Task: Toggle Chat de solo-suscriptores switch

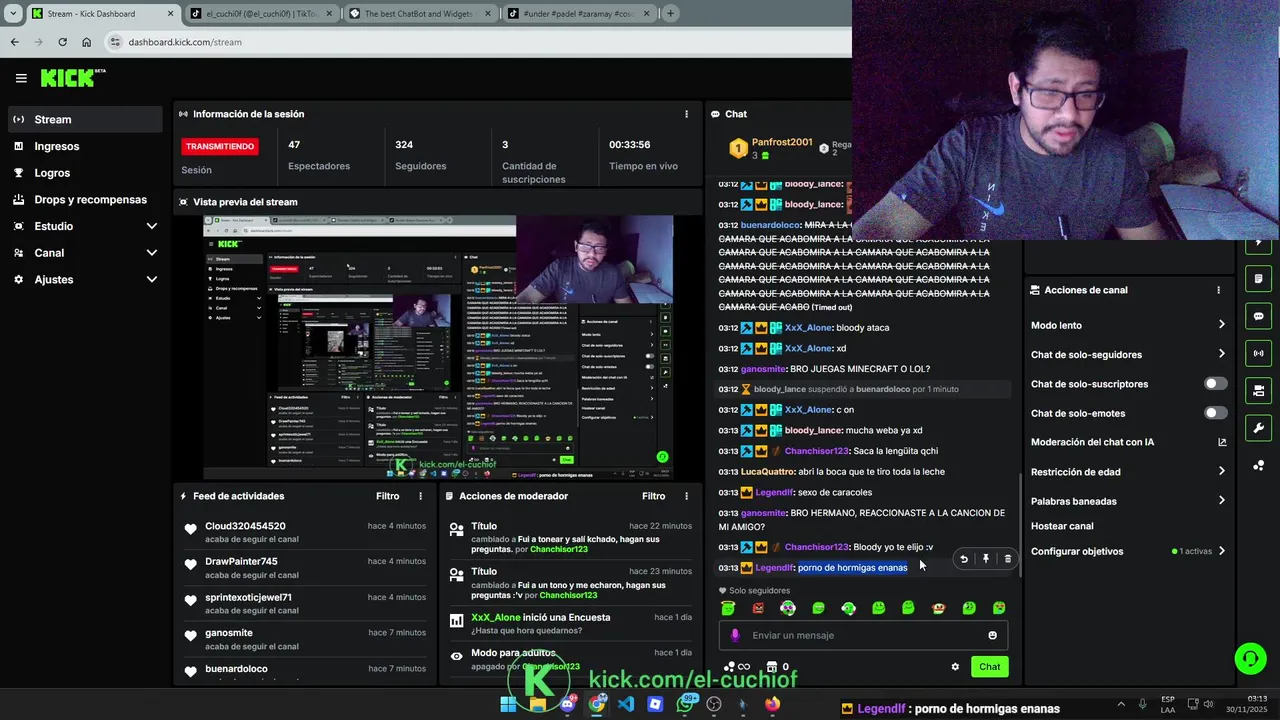Action: [x=1215, y=384]
